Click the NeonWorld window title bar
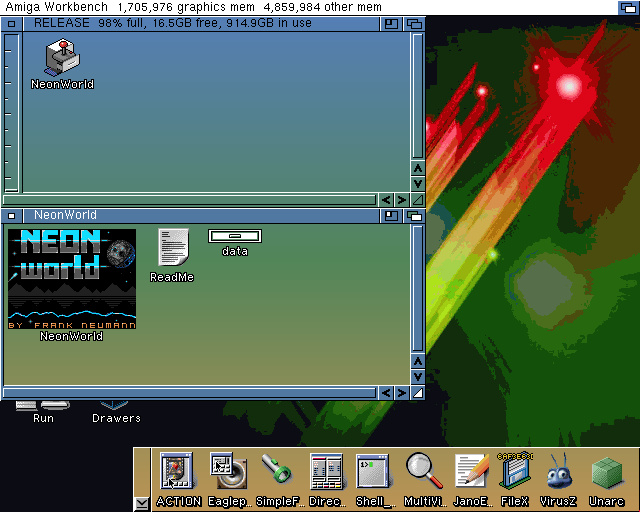Screen dimensions: 640x512 coord(201,215)
